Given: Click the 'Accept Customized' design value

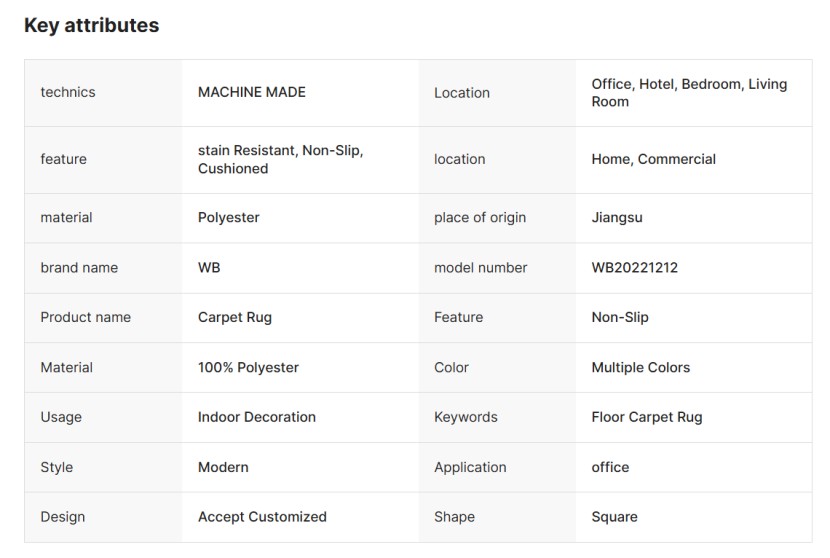Looking at the screenshot, I should pos(262,518).
